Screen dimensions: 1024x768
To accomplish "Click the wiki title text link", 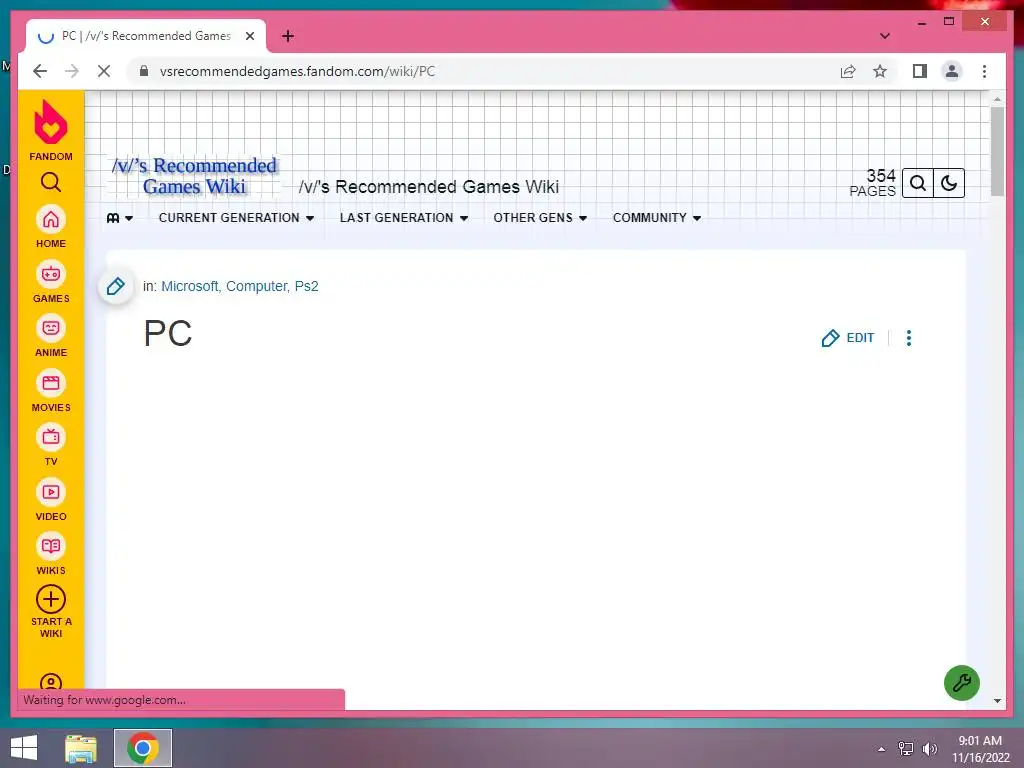I will [x=428, y=187].
